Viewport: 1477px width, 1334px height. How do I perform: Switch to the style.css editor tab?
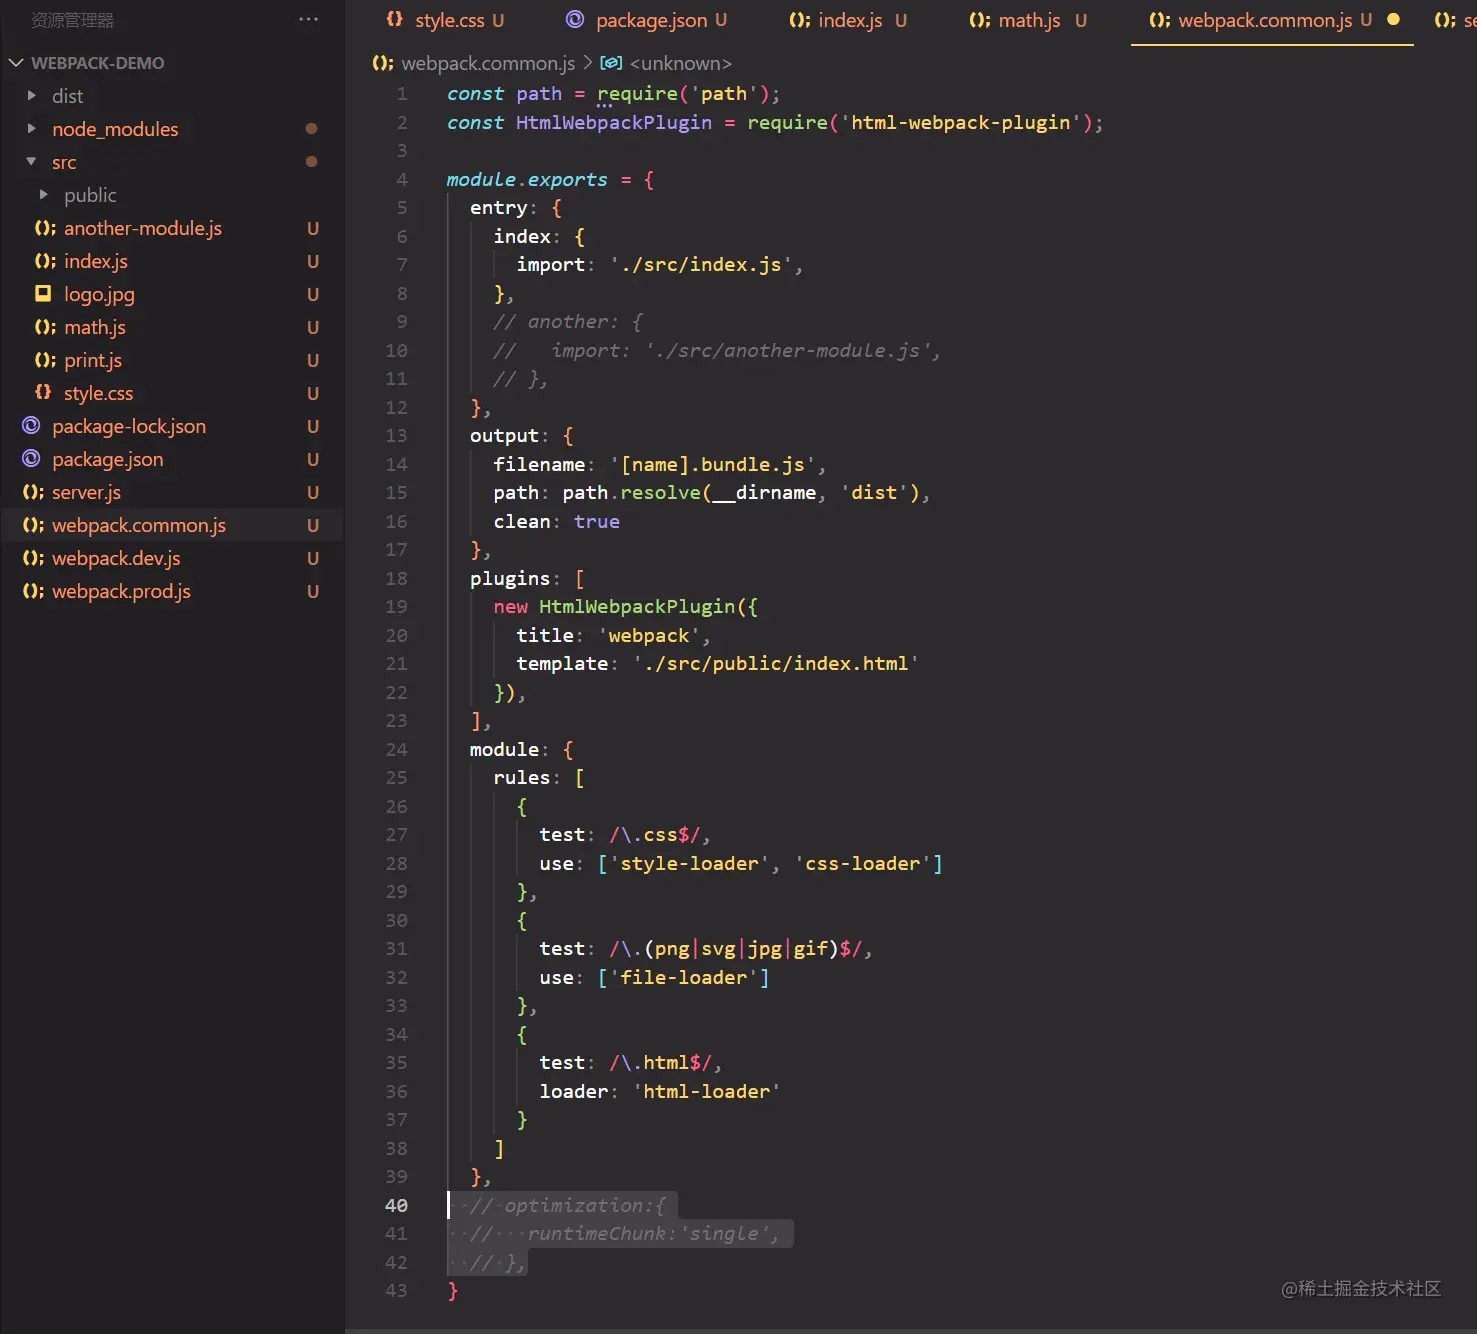coord(445,20)
